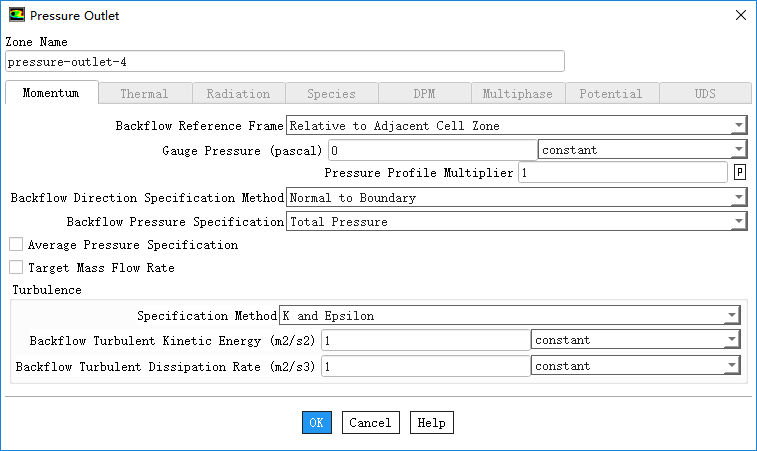Switch to the Momentum tab
The image size is (757, 451).
click(51, 94)
